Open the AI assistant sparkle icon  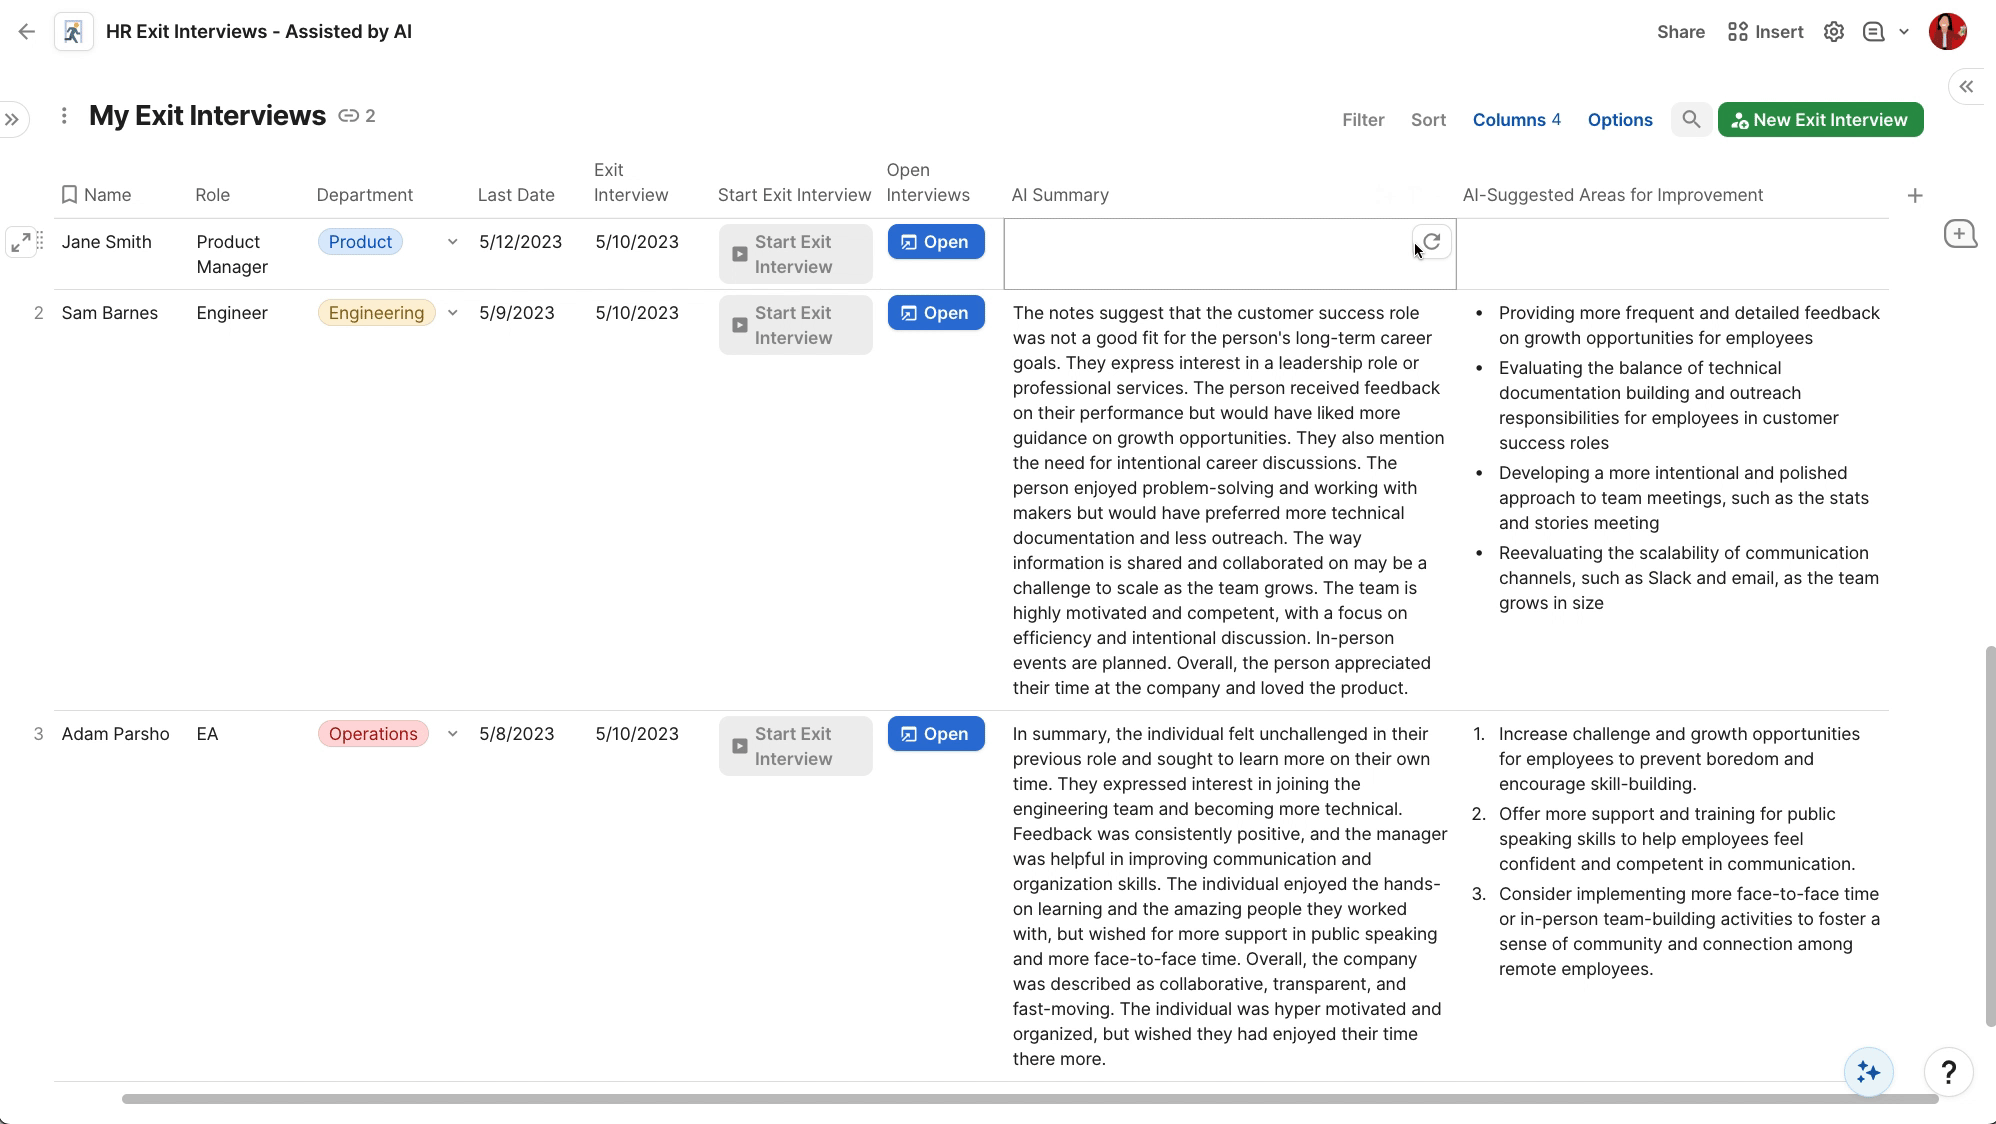point(1868,1072)
